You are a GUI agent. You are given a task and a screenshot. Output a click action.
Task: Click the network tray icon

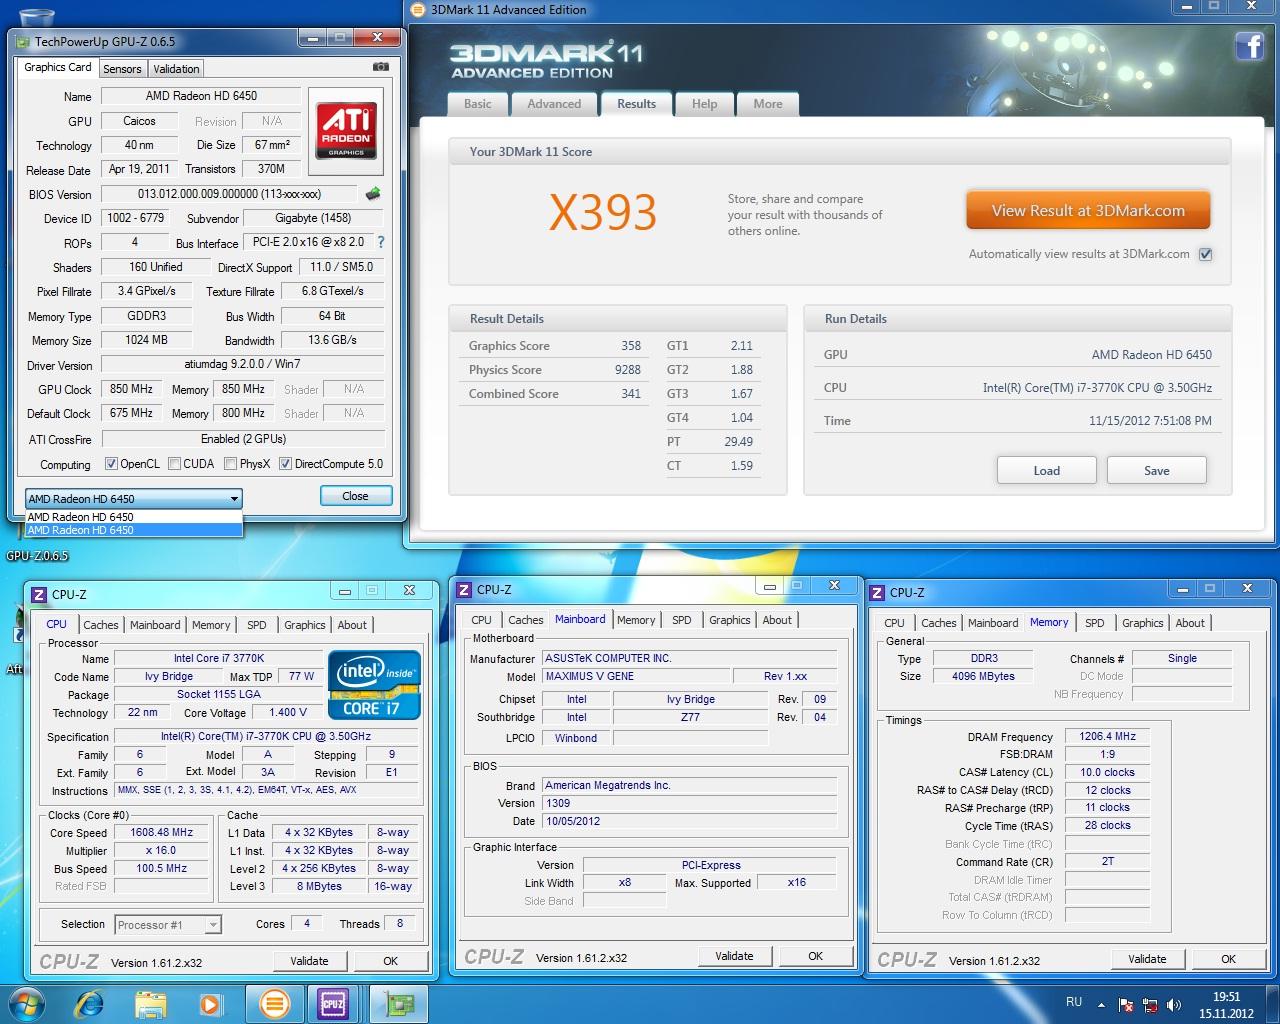click(1149, 1005)
